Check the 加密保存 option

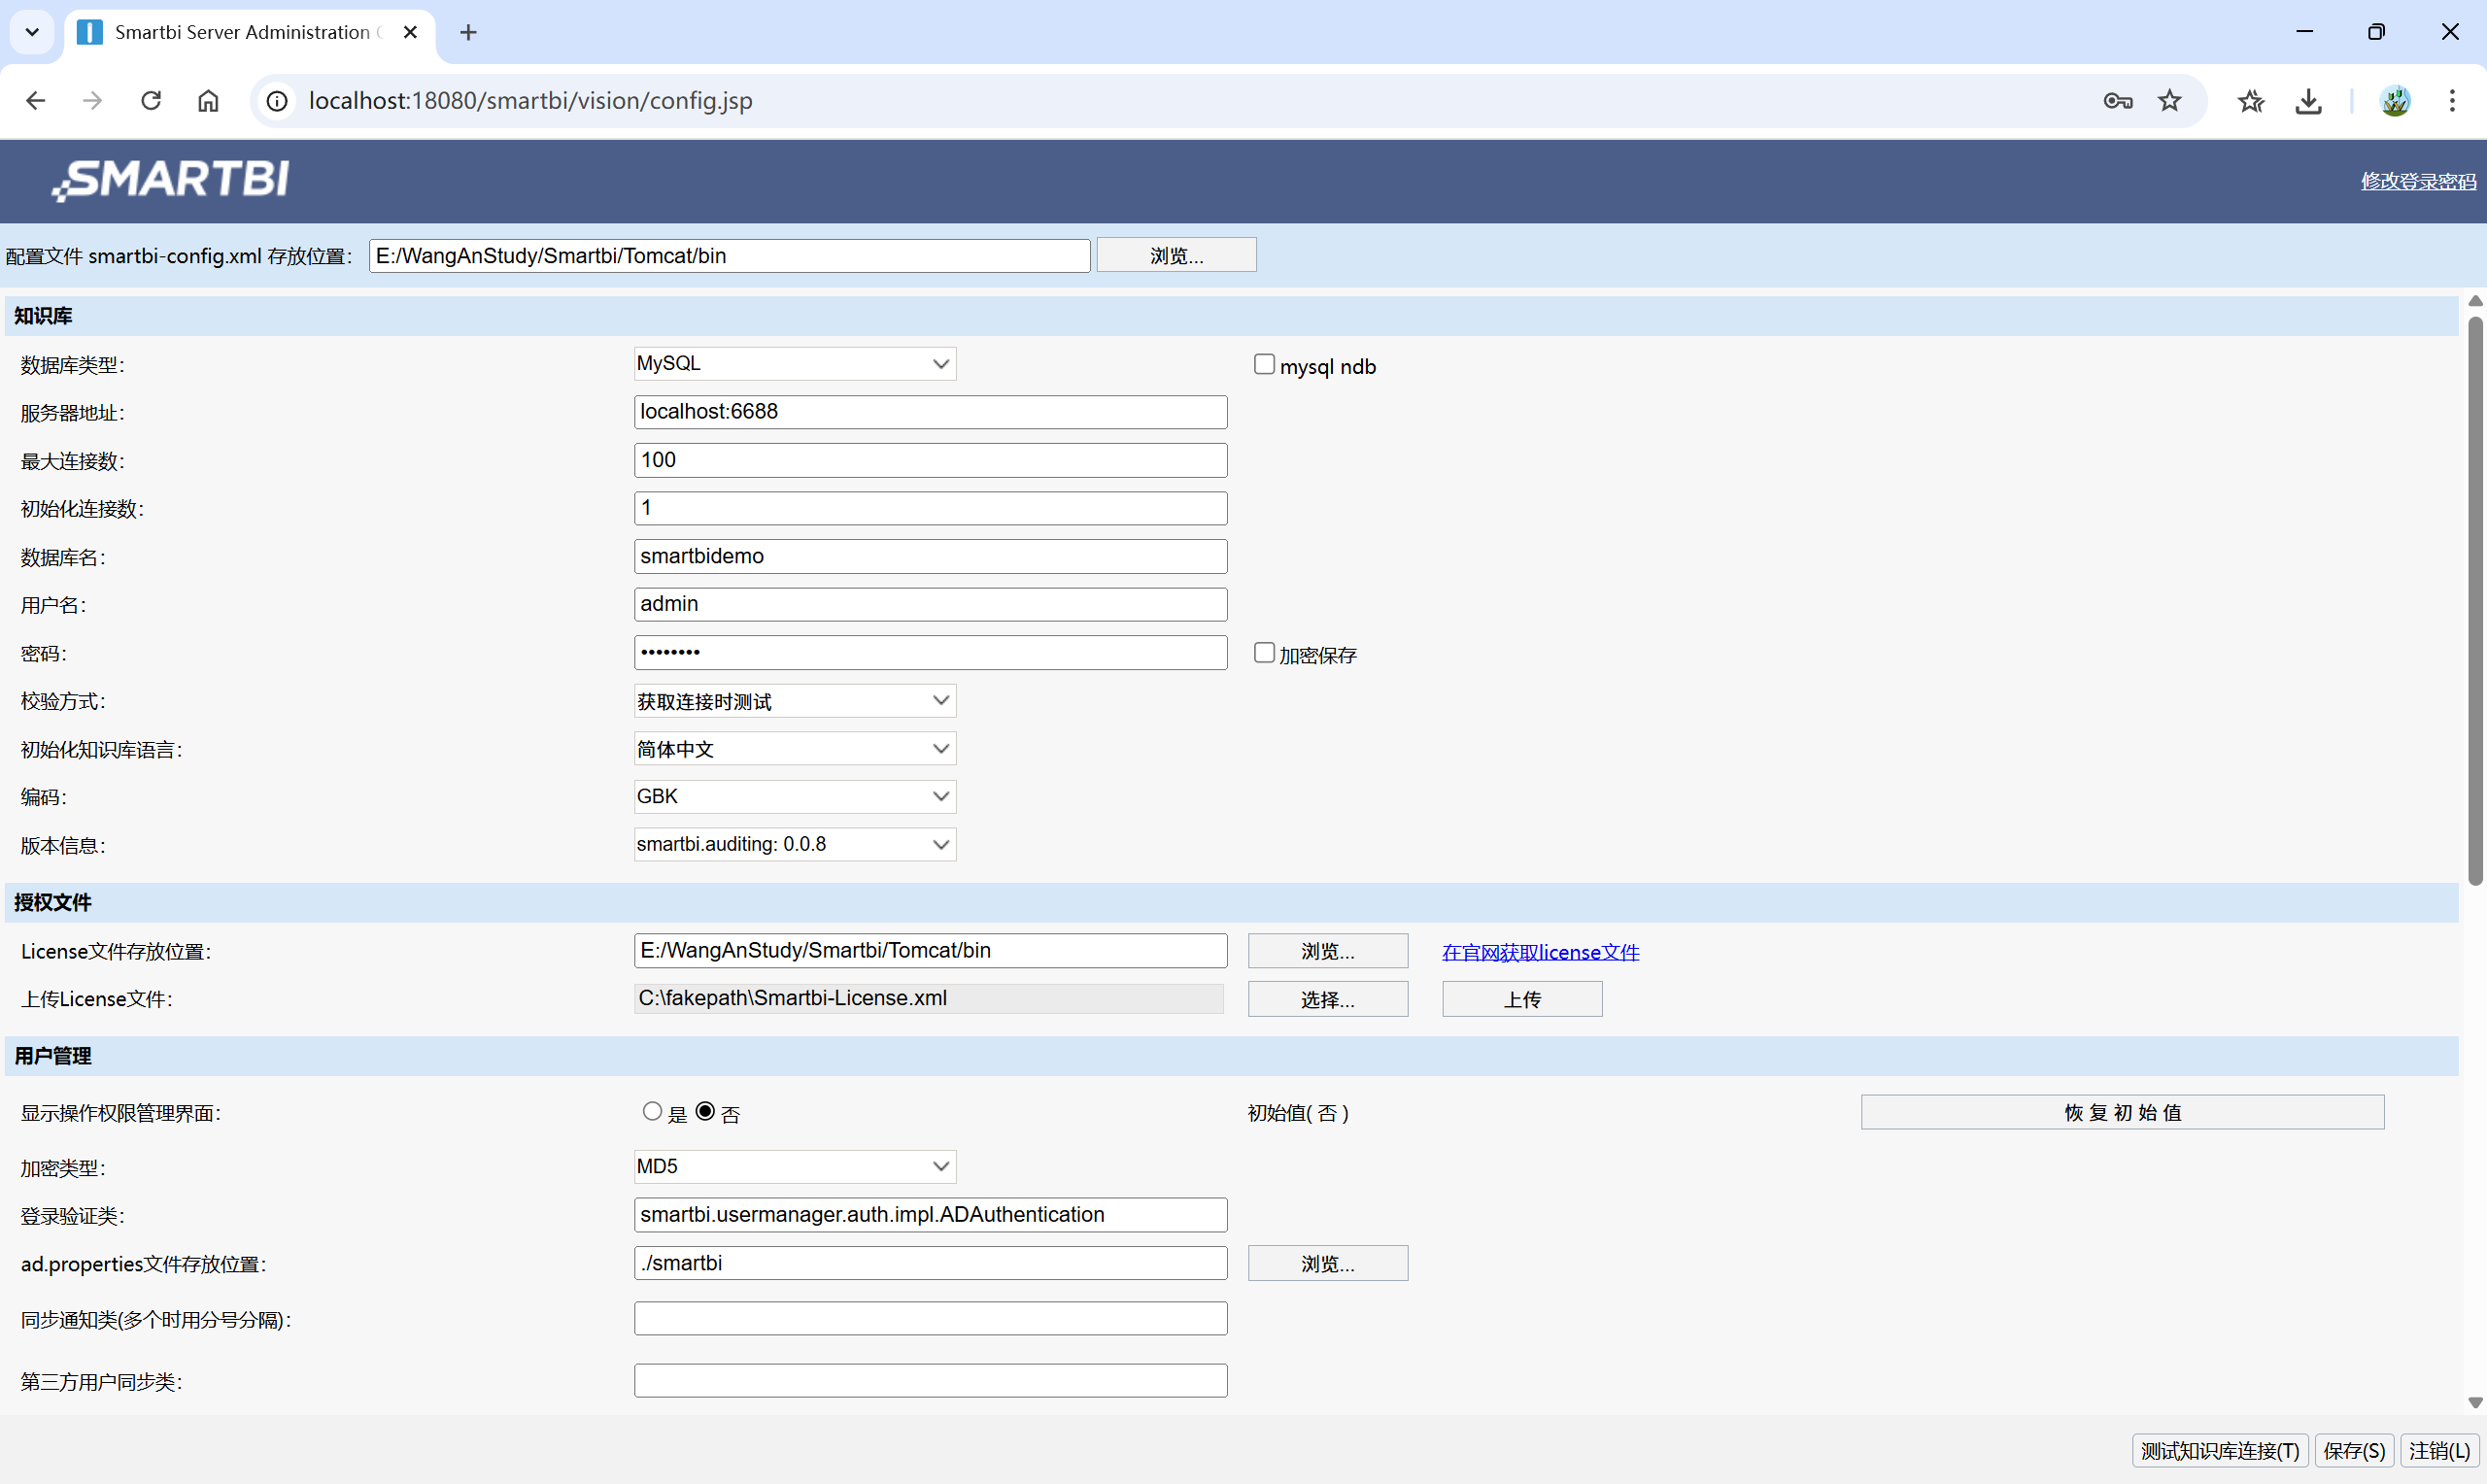pos(1263,651)
